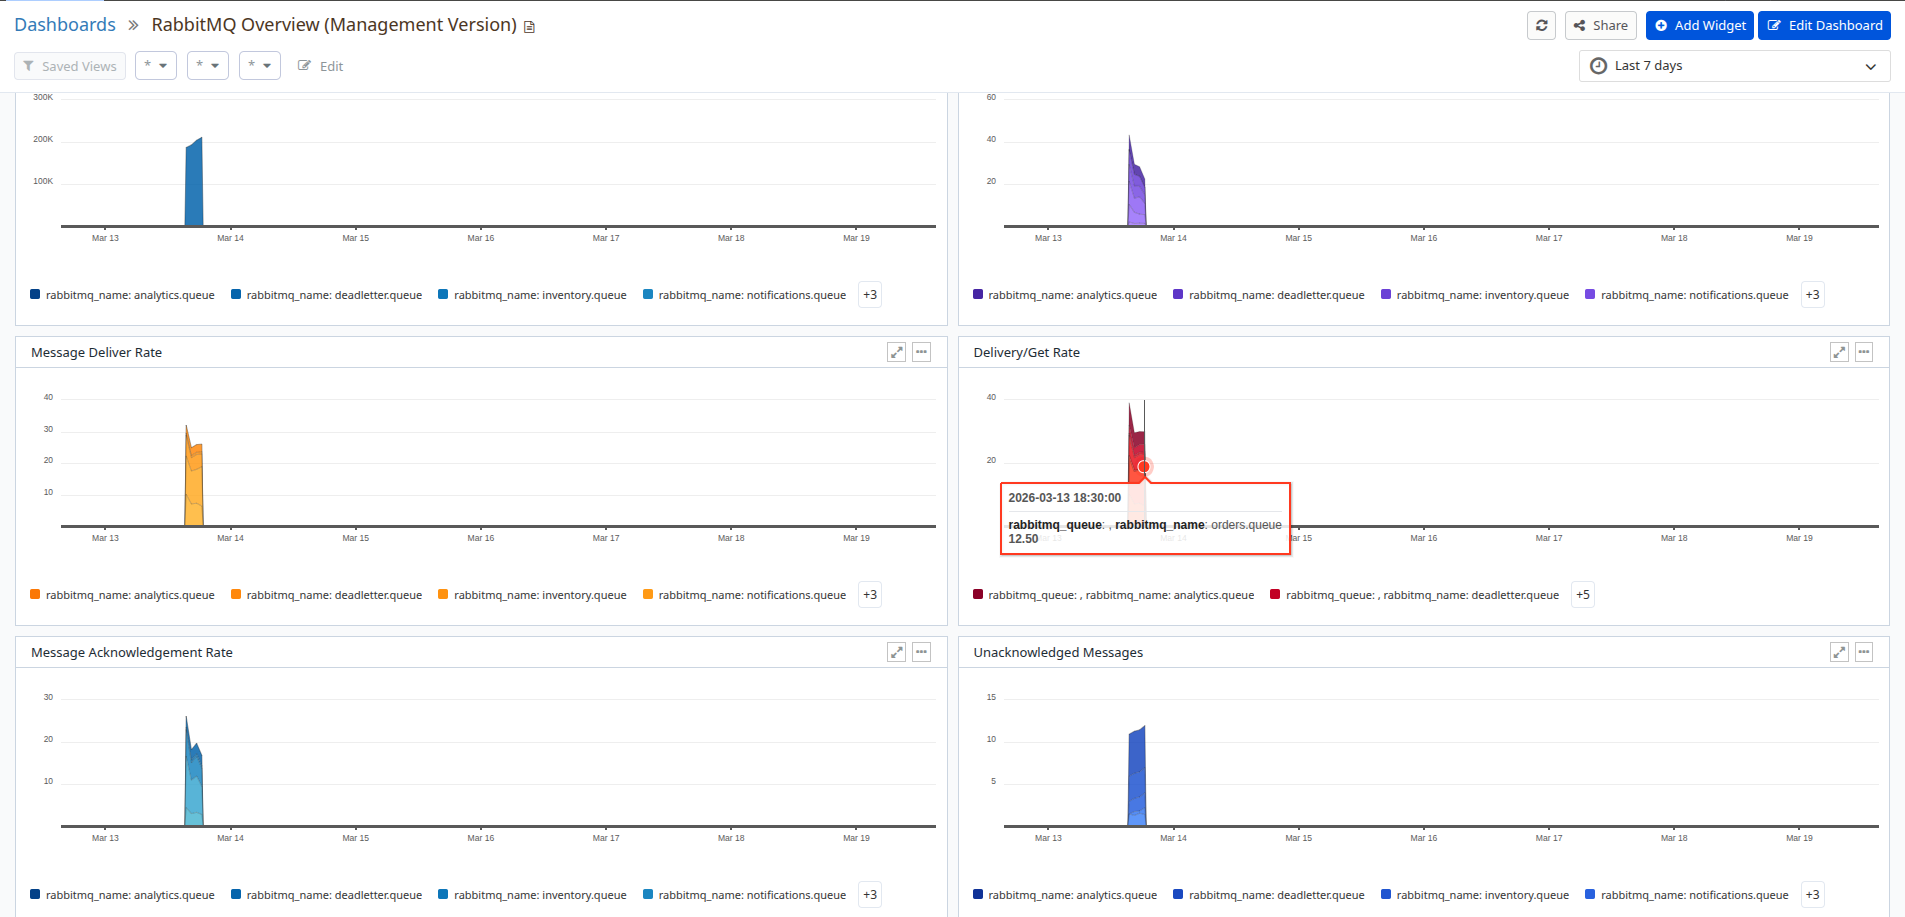The image size is (1905, 917).
Task: Expand the +5 hidden series in Delivery/Get Rate
Action: (1583, 594)
